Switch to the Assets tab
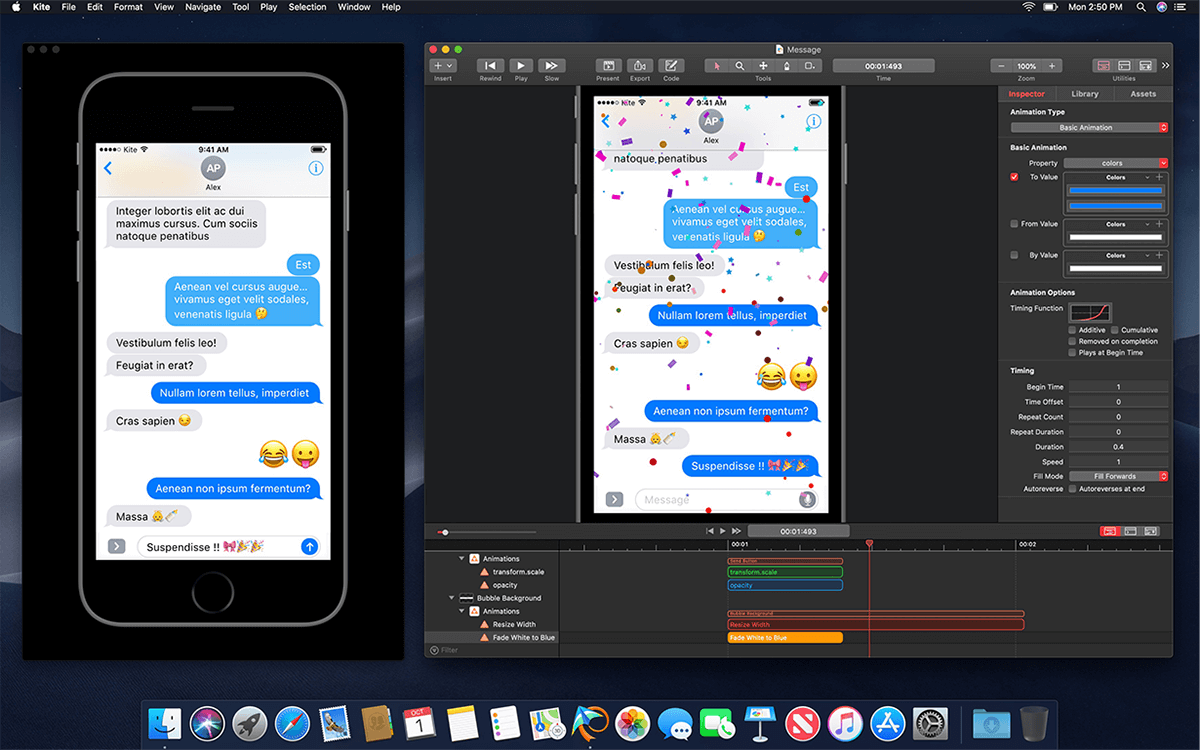 click(x=1143, y=94)
